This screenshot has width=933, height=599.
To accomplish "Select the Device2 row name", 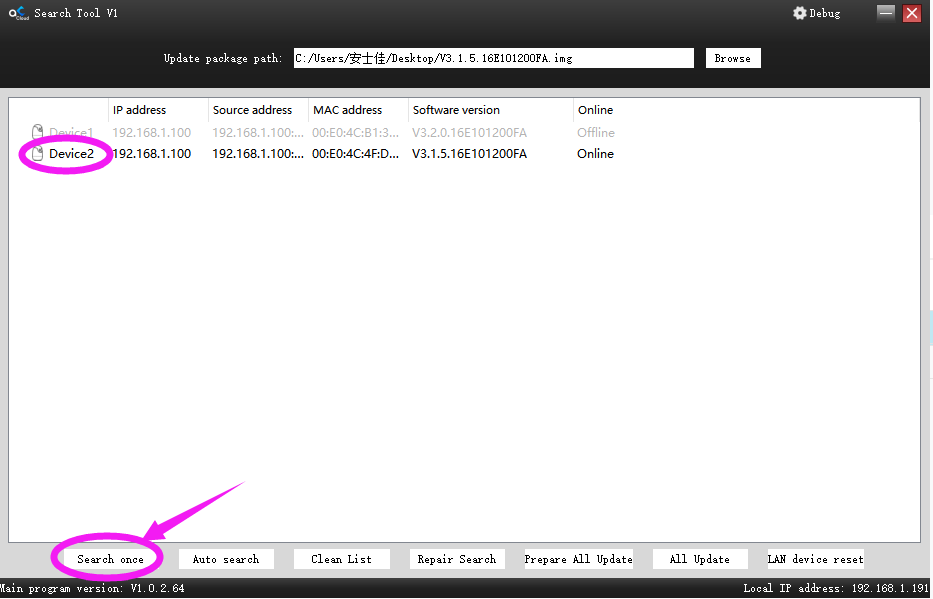I will [71, 154].
